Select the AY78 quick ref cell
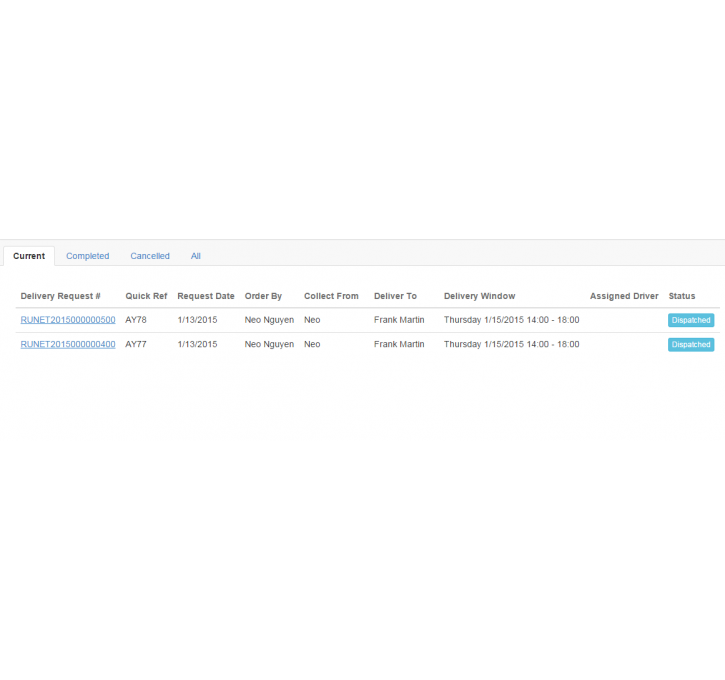 click(x=136, y=320)
